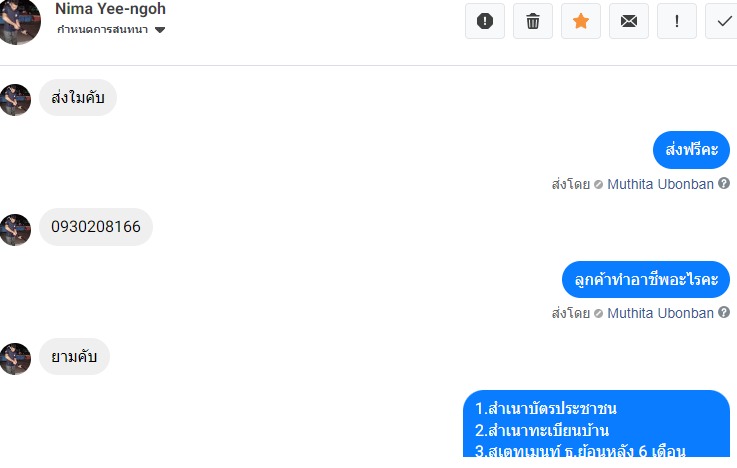Mark conversation done with checkmark icon

click(x=723, y=21)
